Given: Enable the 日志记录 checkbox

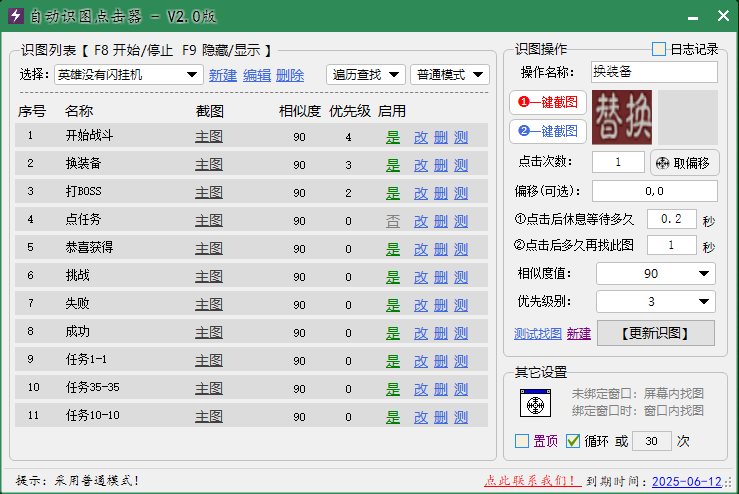Looking at the screenshot, I should (x=659, y=49).
